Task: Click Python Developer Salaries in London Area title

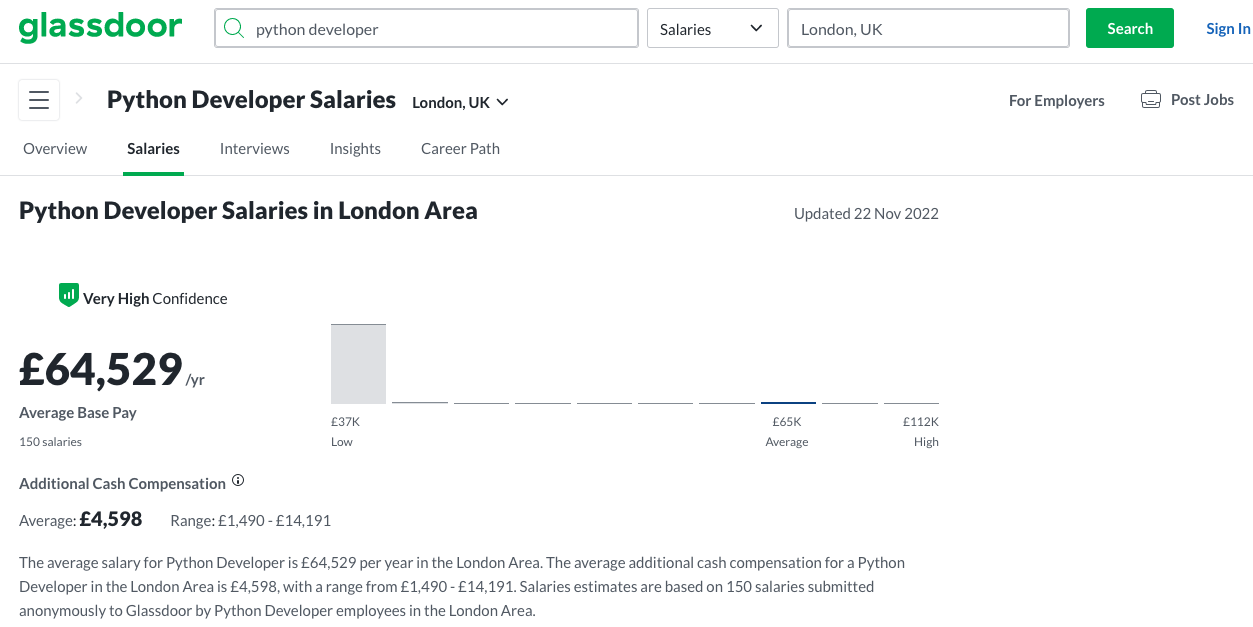Action: tap(248, 211)
